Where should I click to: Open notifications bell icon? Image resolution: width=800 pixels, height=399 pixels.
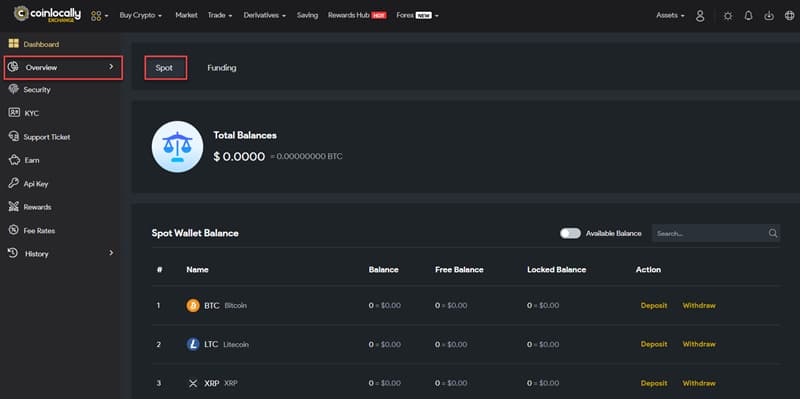pos(748,16)
